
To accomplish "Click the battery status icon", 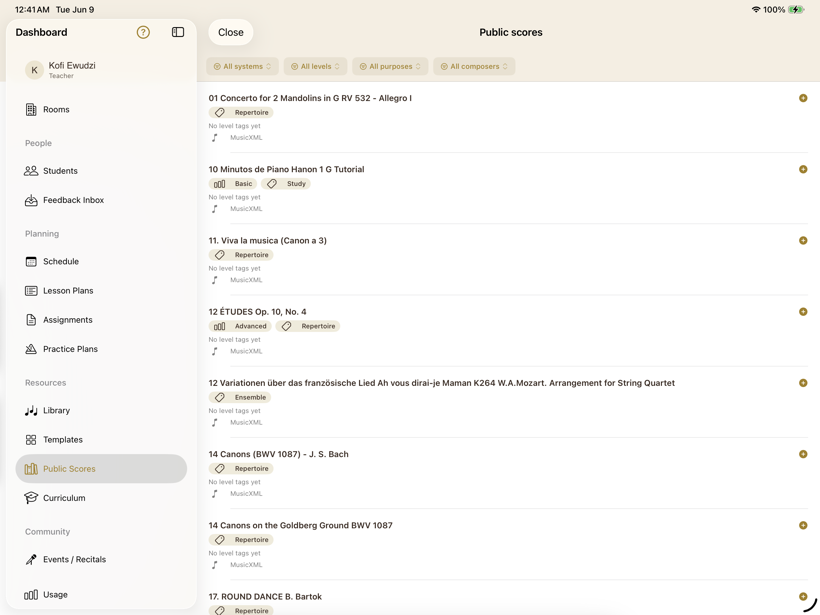I will 796,9.
